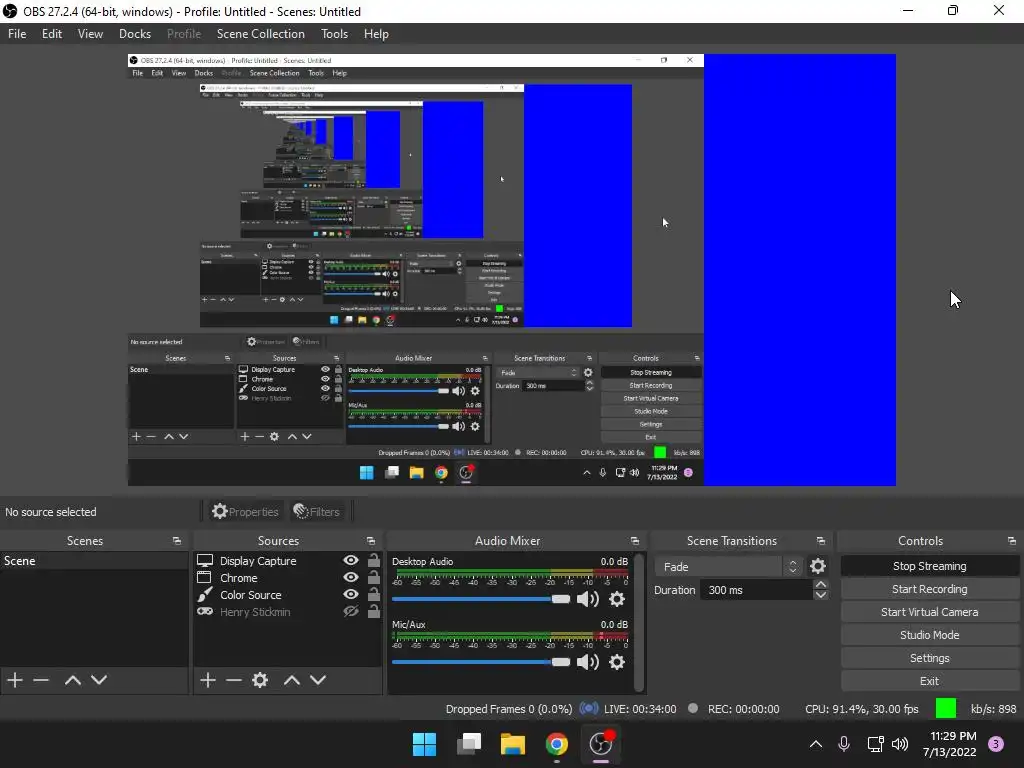Viewport: 1024px width, 768px height.
Task: Show hidden tray icons chevron
Action: [x=816, y=744]
